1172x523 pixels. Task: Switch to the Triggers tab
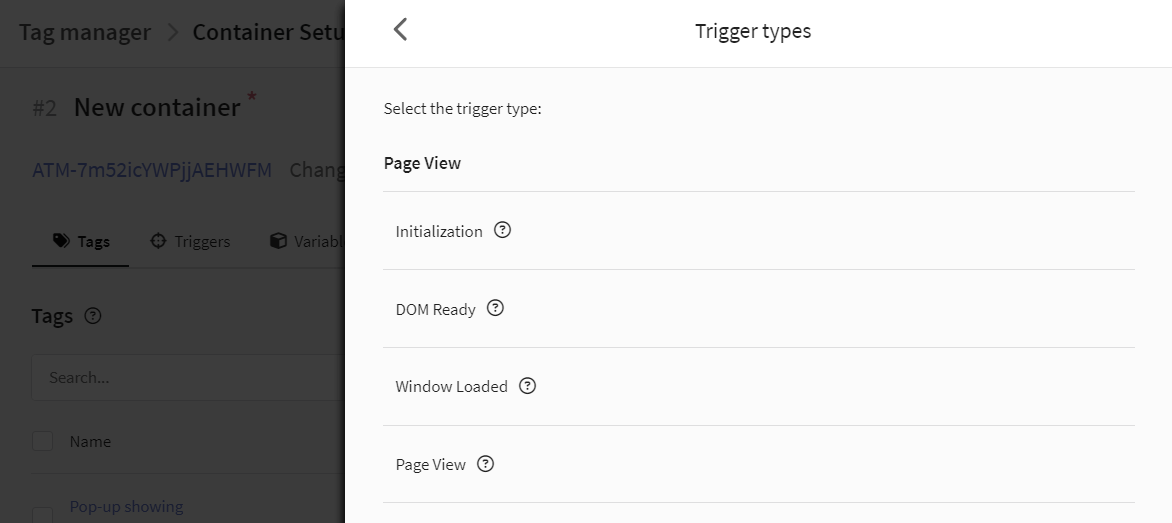pyautogui.click(x=190, y=241)
